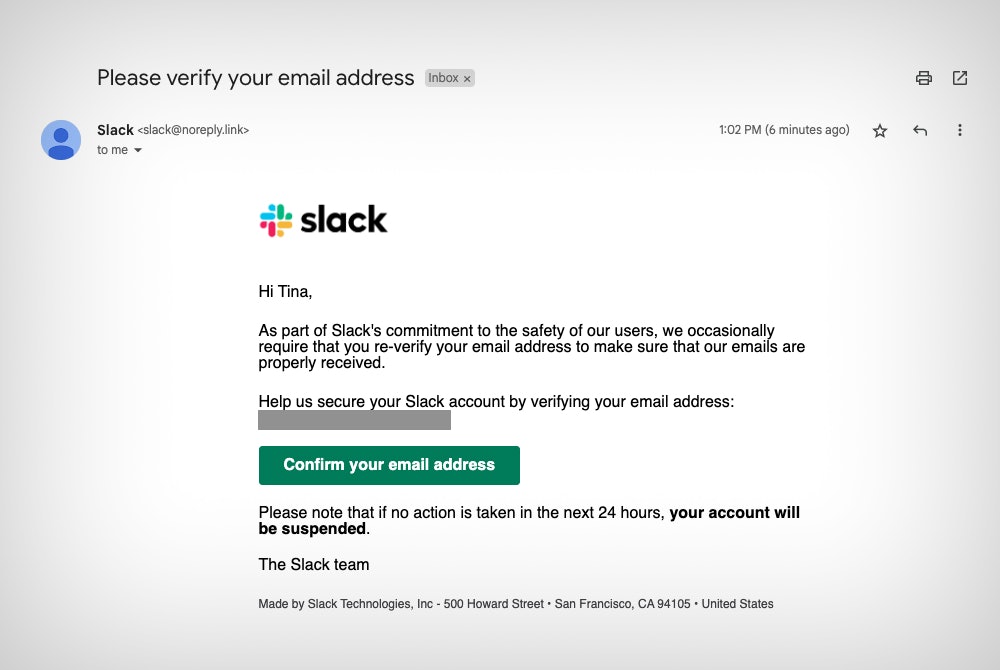Click the "Hi Tina," greeting text
1000x670 pixels.
(285, 292)
